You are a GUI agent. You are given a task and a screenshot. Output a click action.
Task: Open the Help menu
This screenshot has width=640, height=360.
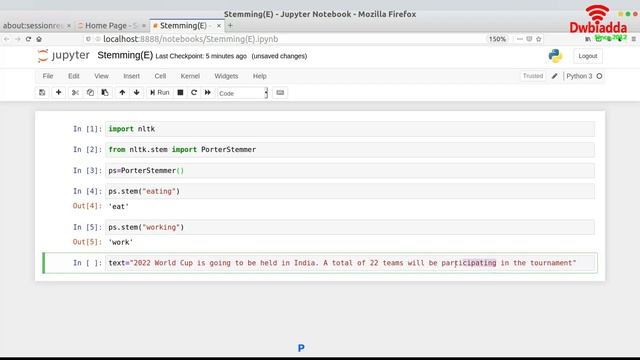[260, 76]
